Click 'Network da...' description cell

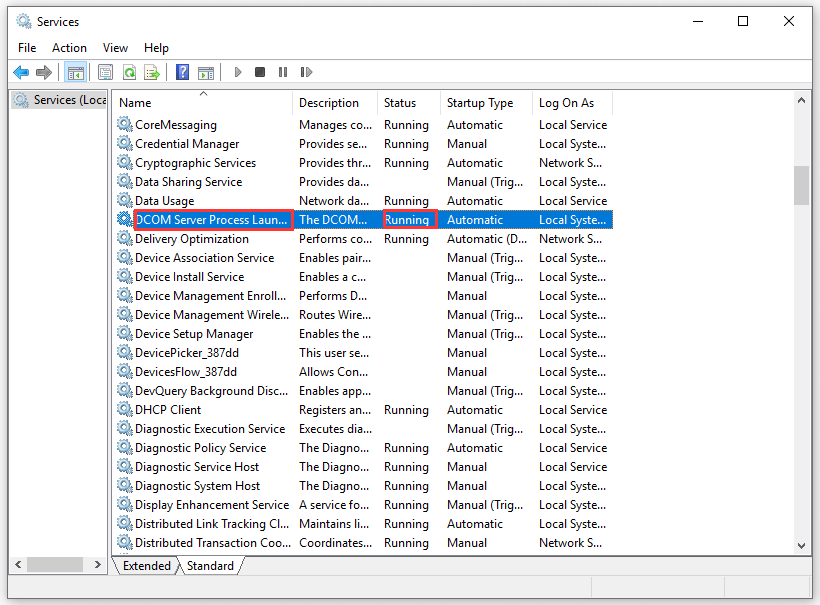(334, 201)
